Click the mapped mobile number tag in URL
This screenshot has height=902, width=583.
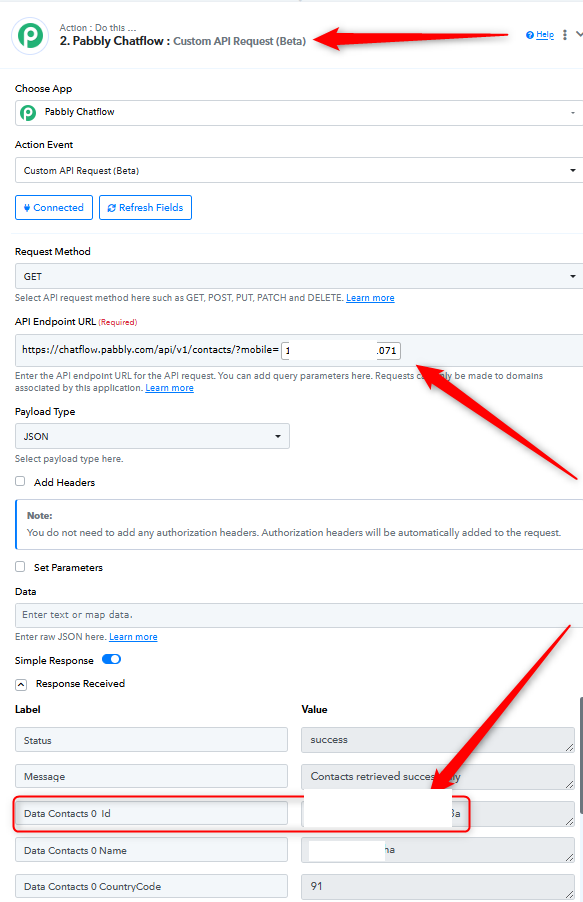point(341,350)
